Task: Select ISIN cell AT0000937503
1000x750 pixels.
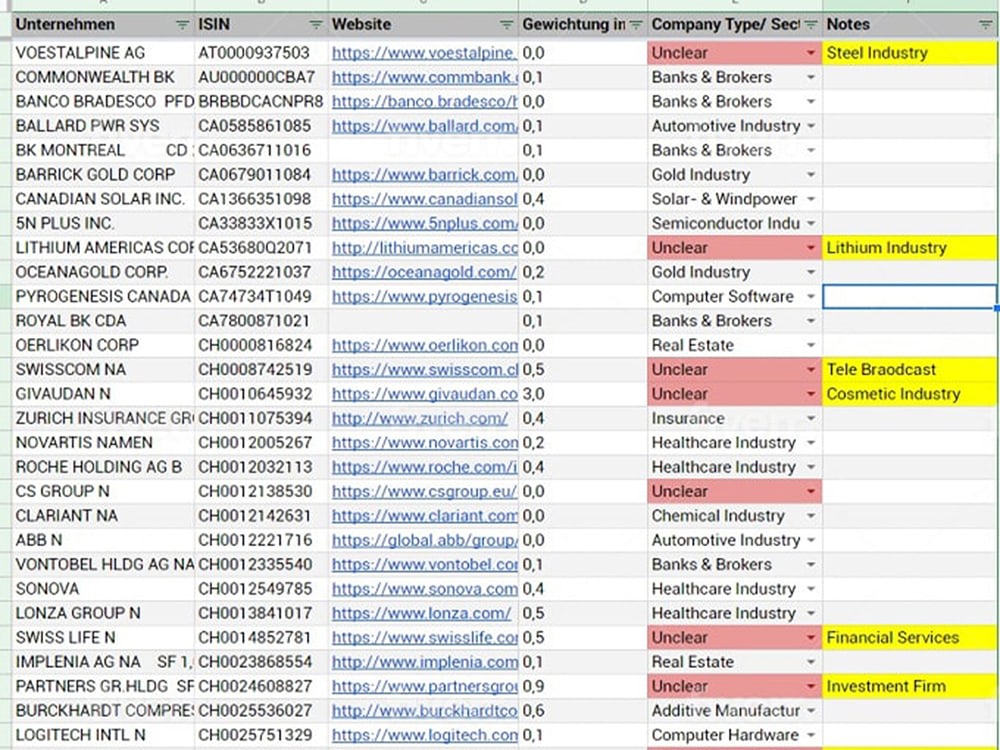Action: (x=261, y=53)
